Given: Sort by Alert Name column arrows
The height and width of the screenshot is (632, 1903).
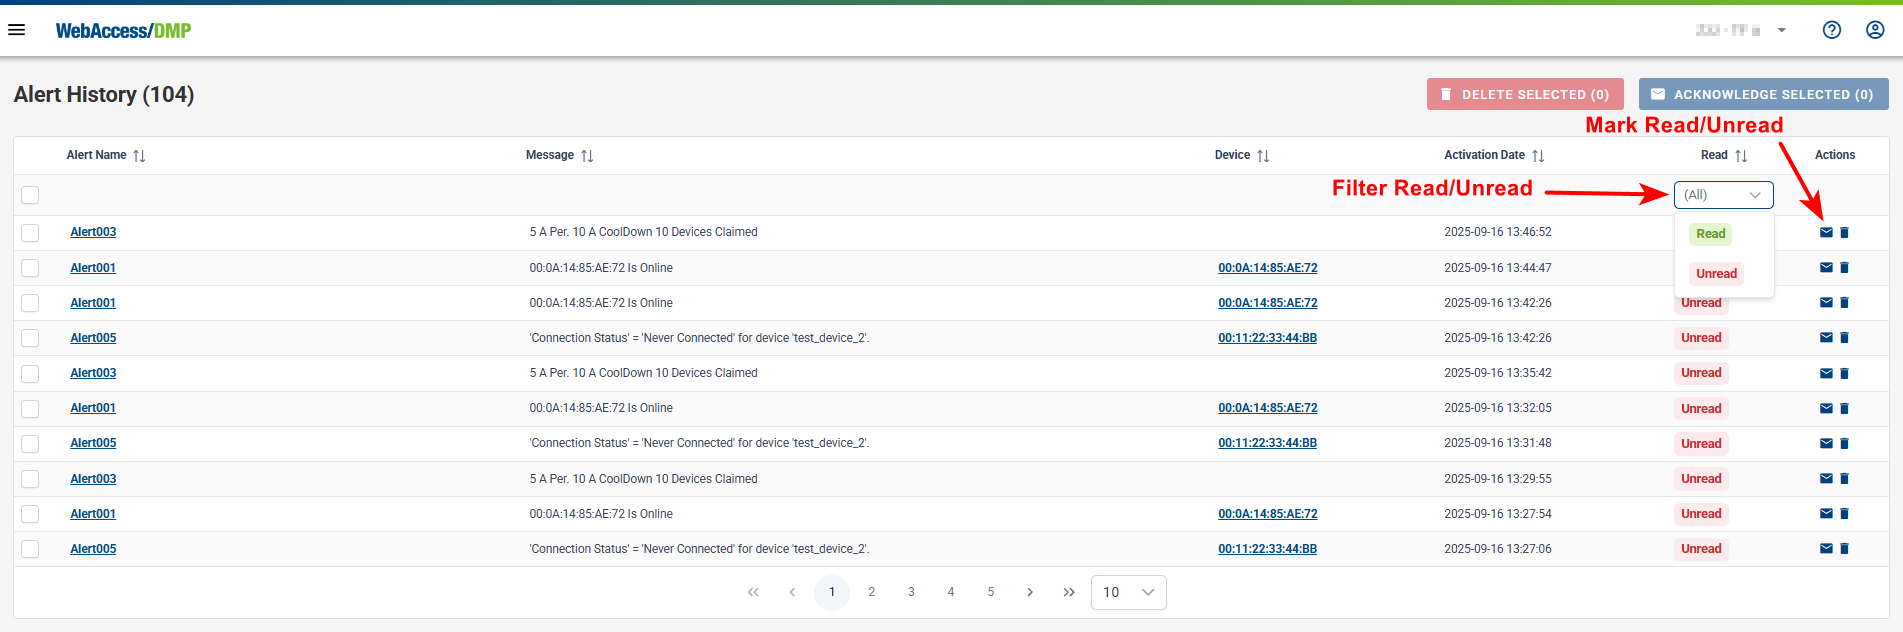Looking at the screenshot, I should 139,156.
